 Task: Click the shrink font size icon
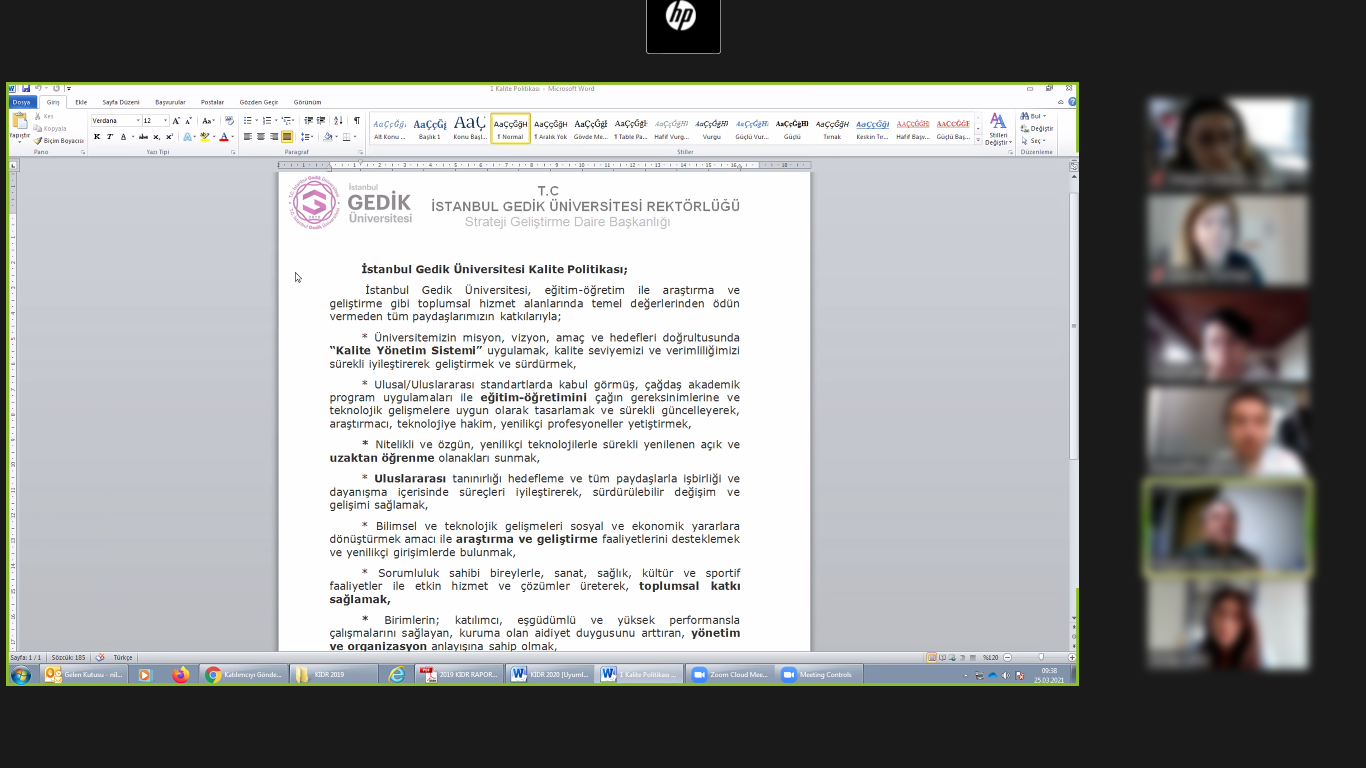pyautogui.click(x=189, y=121)
